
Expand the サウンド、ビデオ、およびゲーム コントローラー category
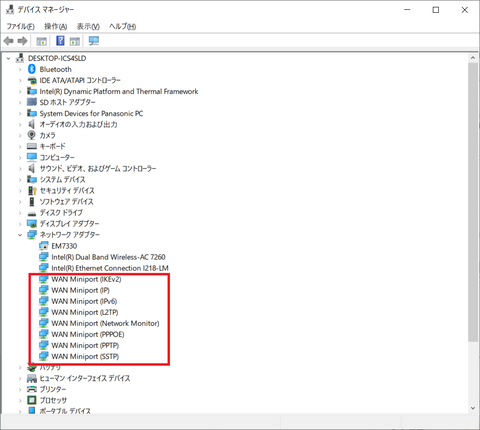(x=20, y=169)
